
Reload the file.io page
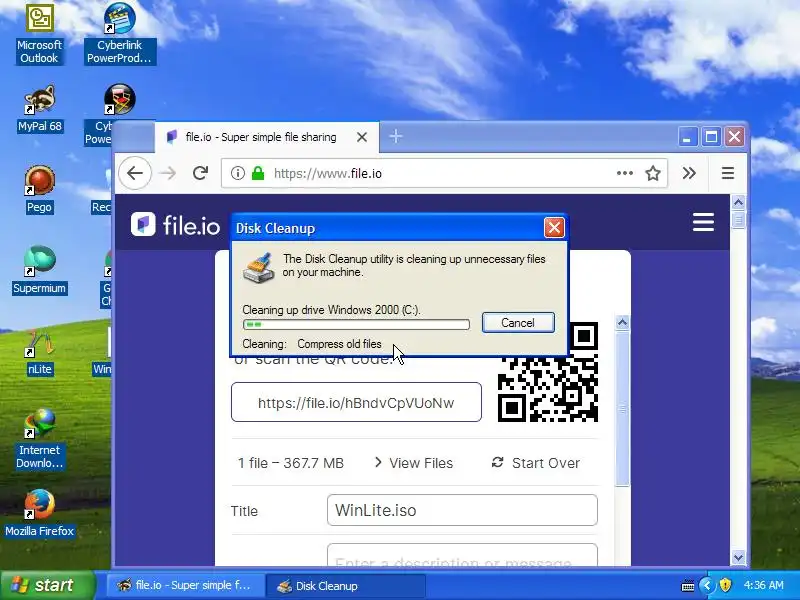pos(201,173)
